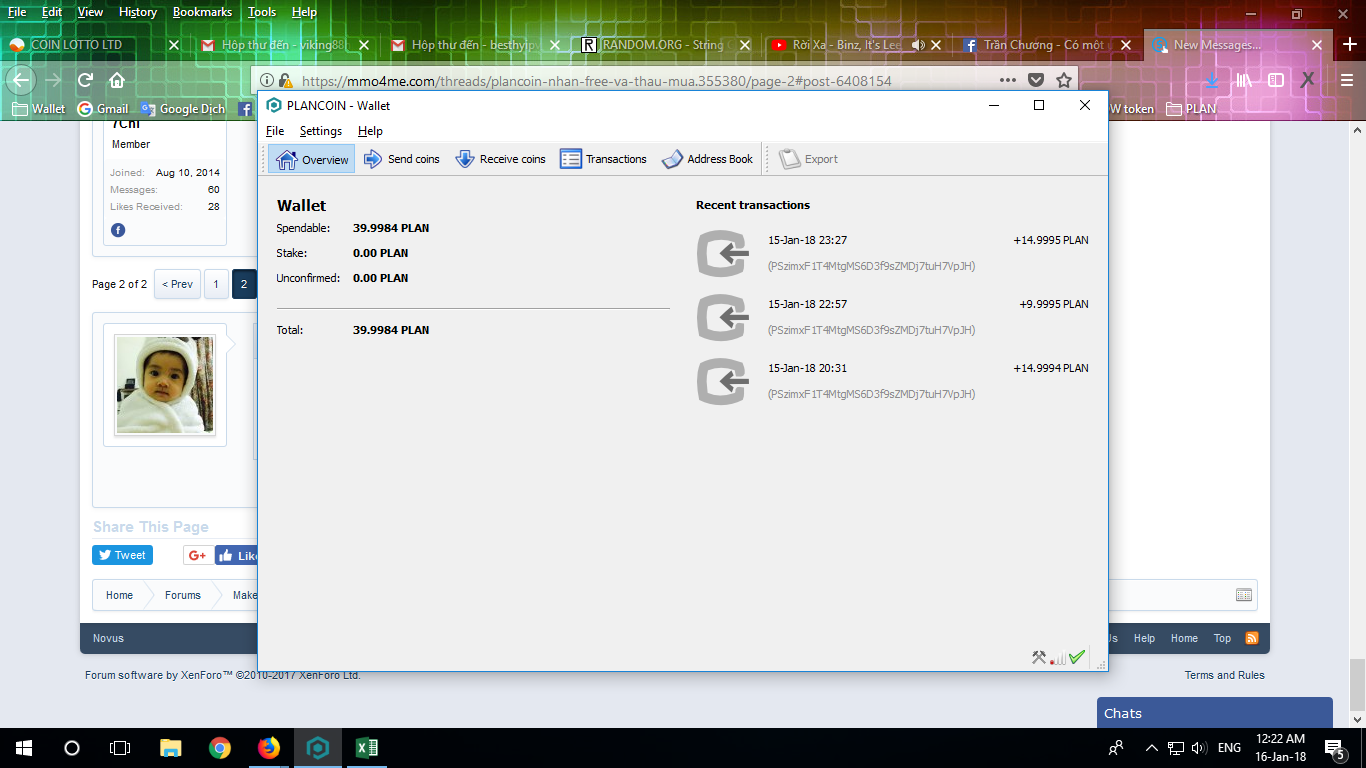This screenshot has height=768, width=1366.
Task: Bookmark this page with star icon
Action: point(1064,80)
